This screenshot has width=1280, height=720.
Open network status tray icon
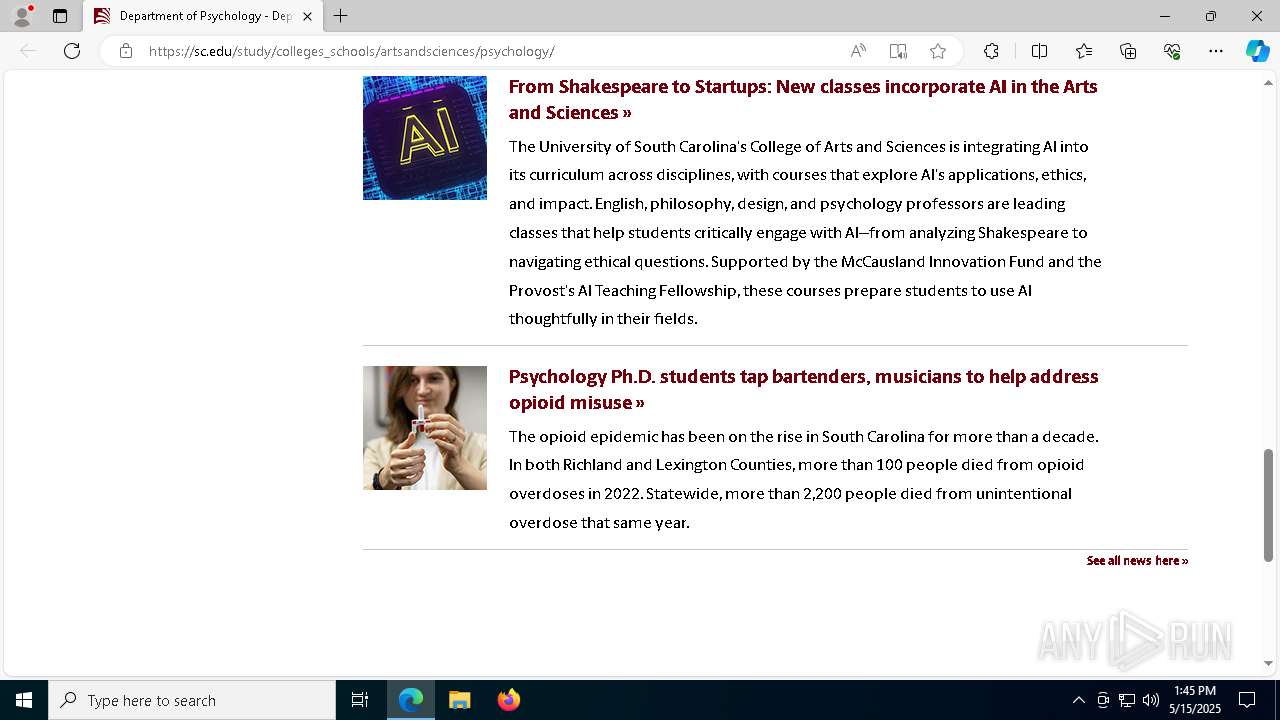[1127, 700]
